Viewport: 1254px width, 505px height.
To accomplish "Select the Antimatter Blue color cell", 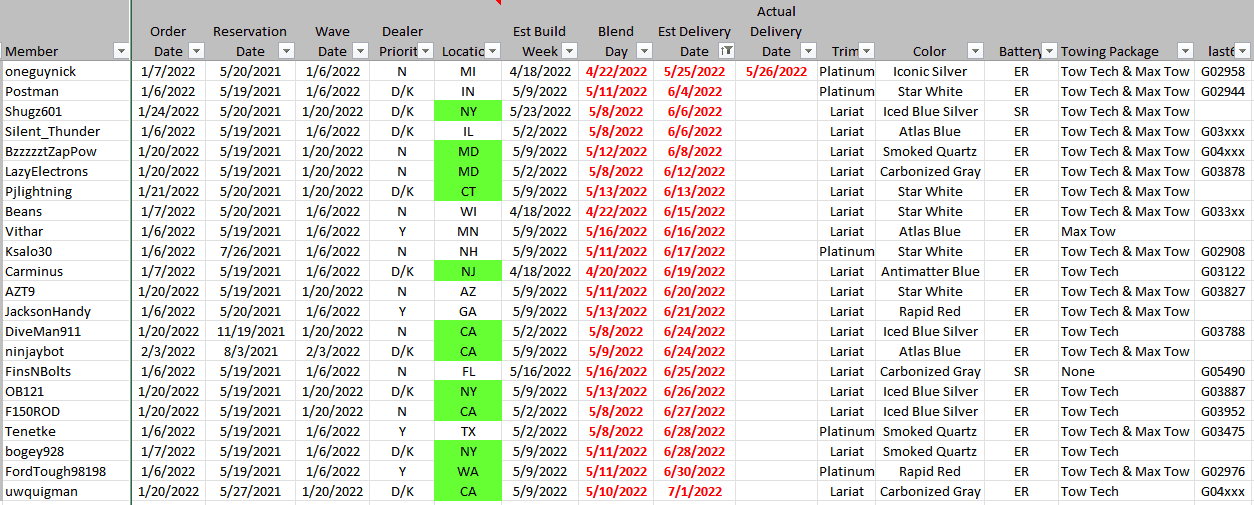I will click(x=929, y=271).
